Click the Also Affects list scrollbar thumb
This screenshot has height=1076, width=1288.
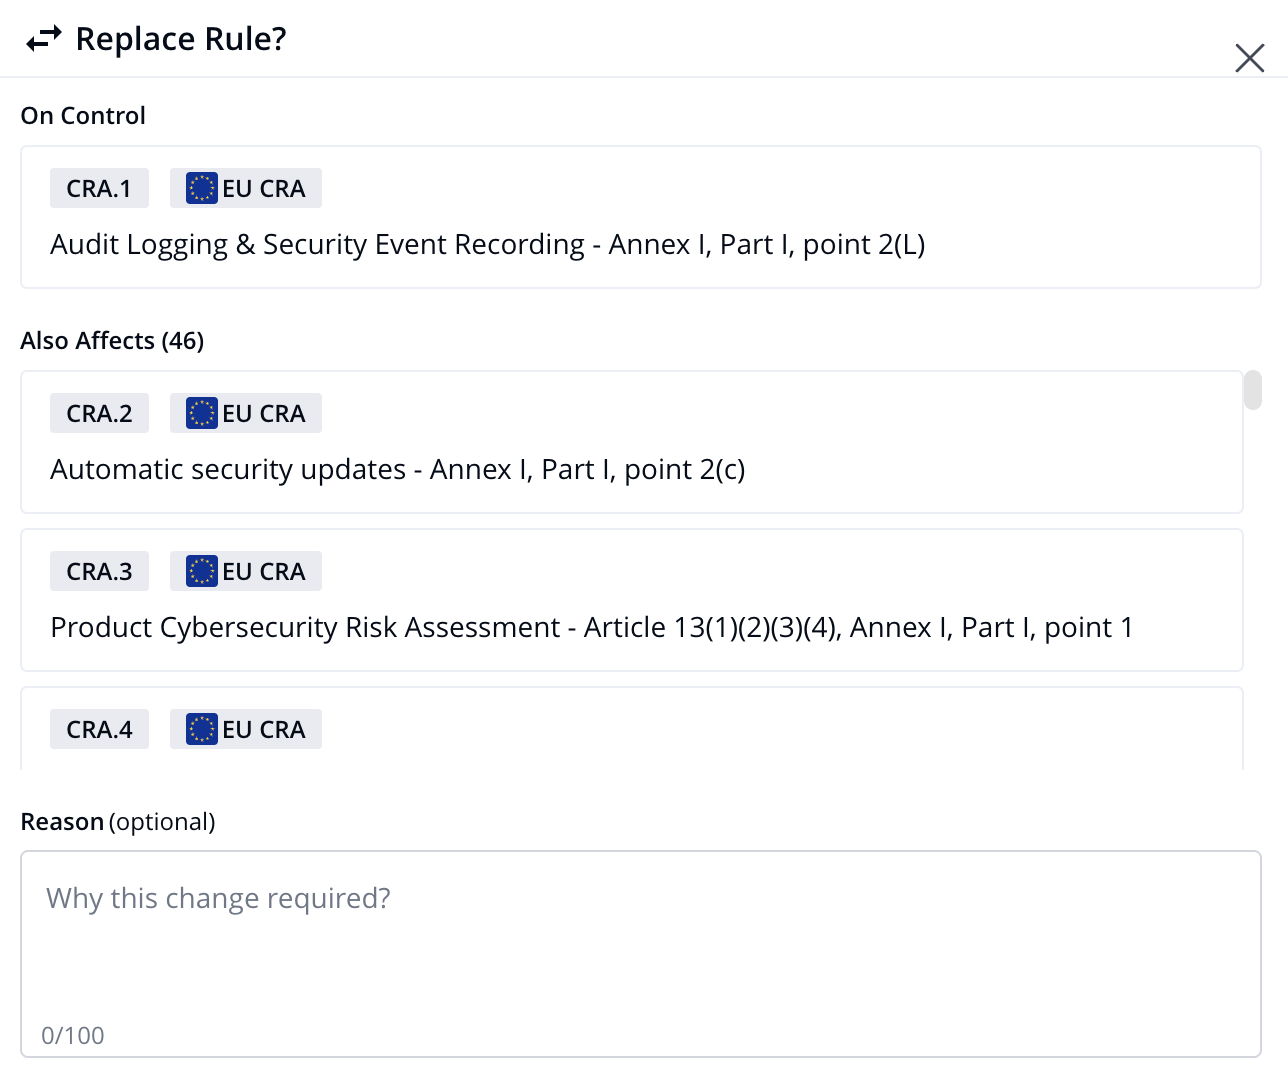pos(1253,390)
